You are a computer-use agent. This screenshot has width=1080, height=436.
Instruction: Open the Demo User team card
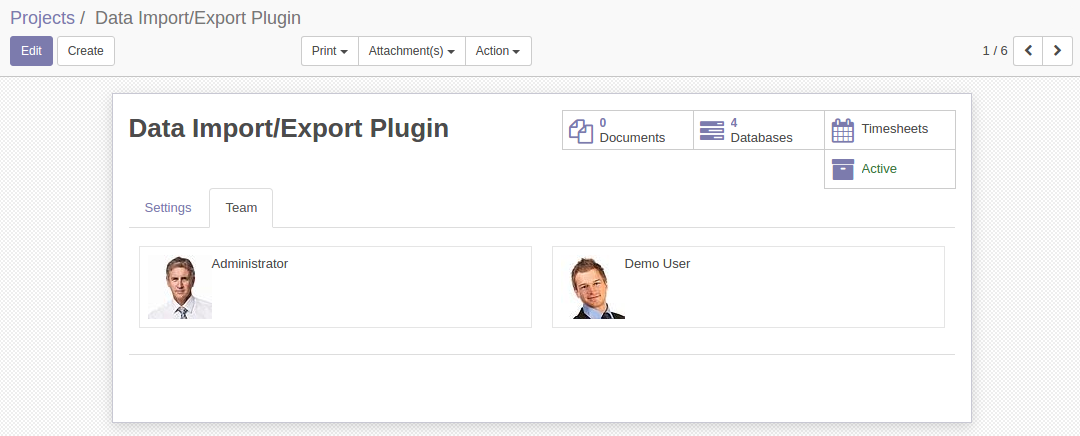[748, 287]
